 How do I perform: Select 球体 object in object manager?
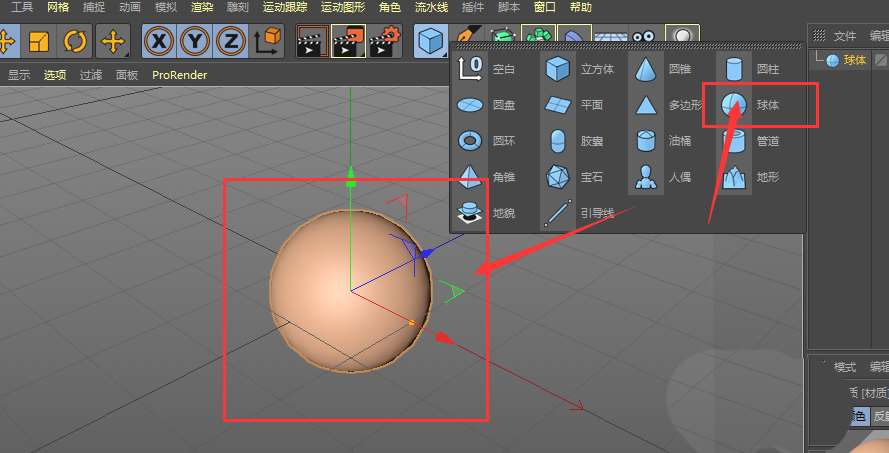854,60
